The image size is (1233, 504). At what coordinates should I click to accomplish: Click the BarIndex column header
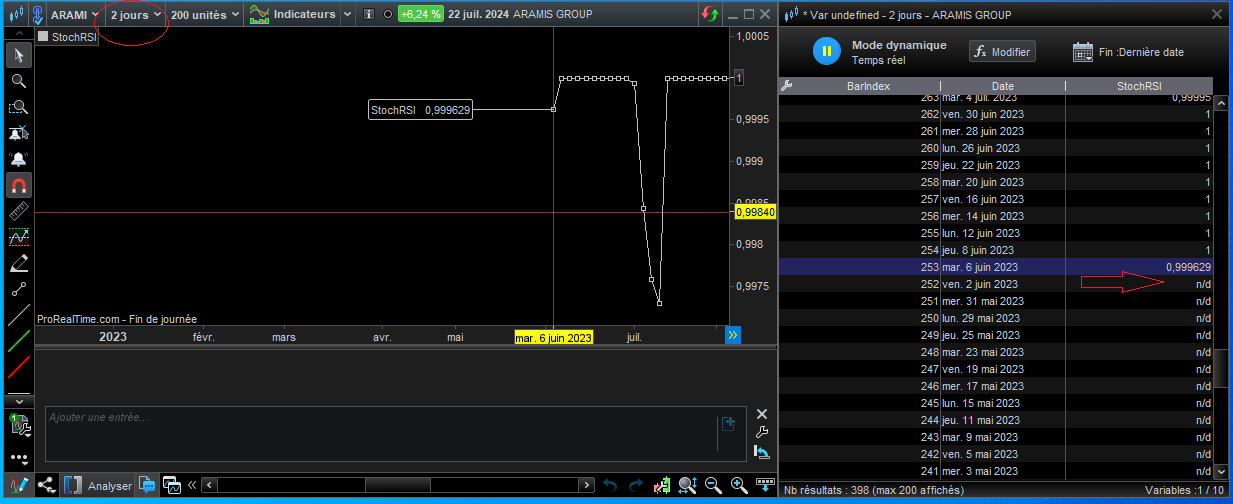pyautogui.click(x=868, y=86)
